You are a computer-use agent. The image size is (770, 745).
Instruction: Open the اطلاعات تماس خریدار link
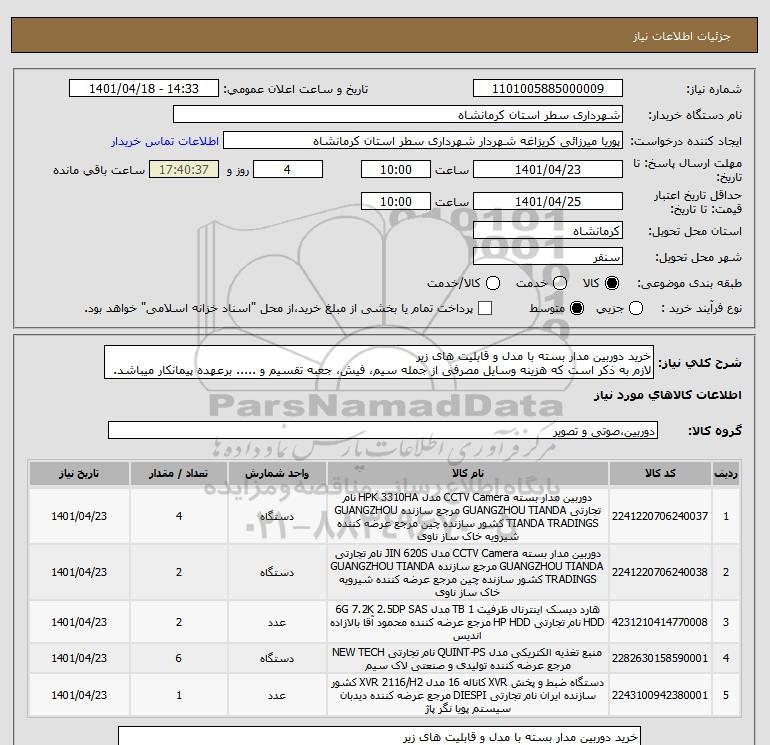click(165, 141)
